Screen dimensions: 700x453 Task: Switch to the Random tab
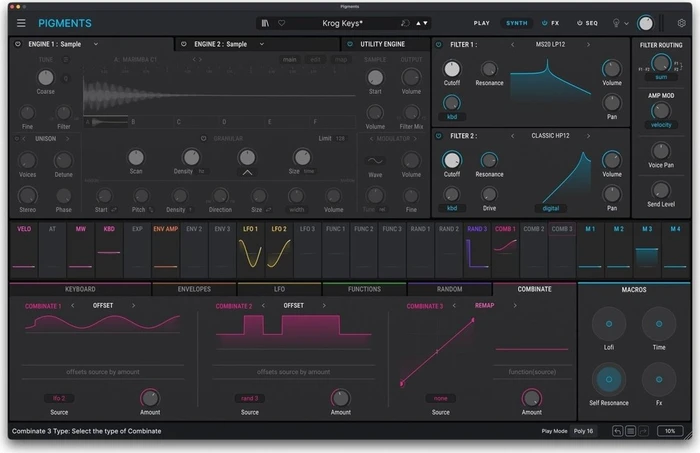click(x=450, y=289)
